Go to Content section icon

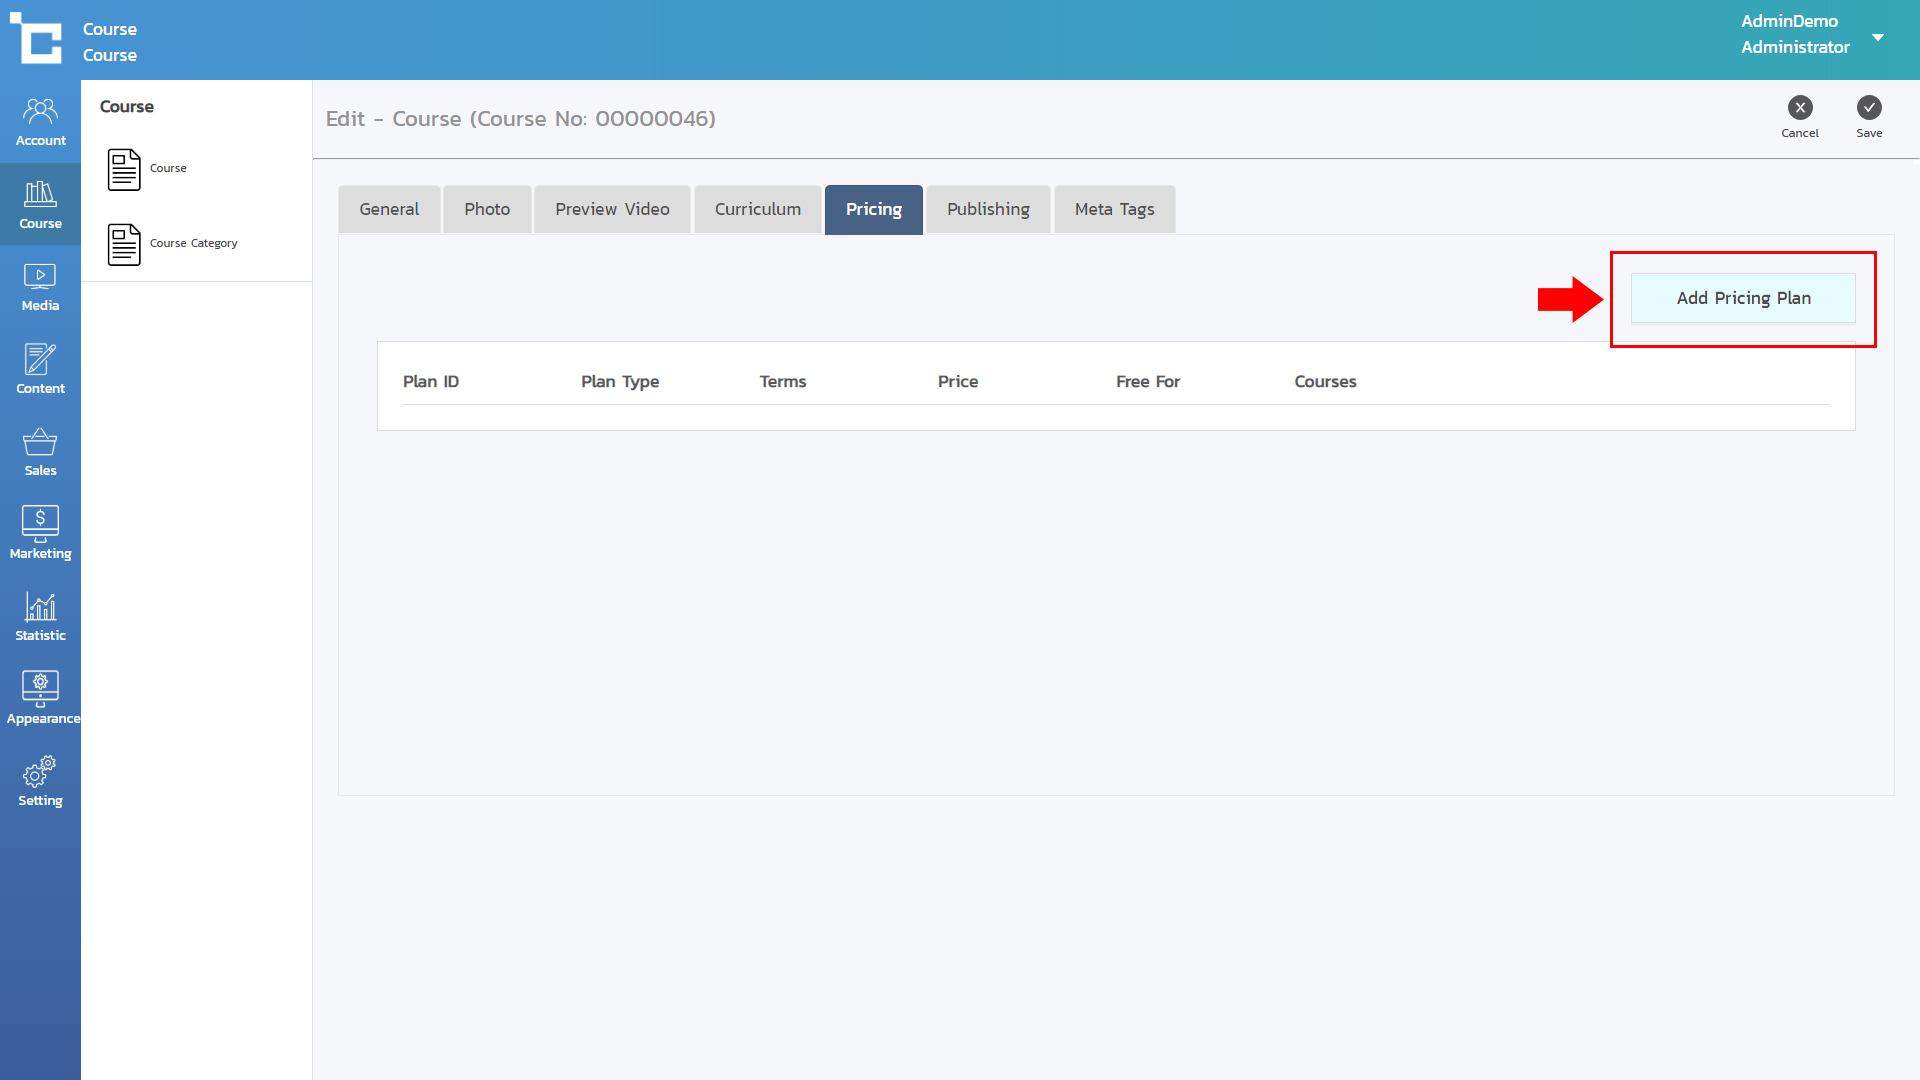click(40, 369)
